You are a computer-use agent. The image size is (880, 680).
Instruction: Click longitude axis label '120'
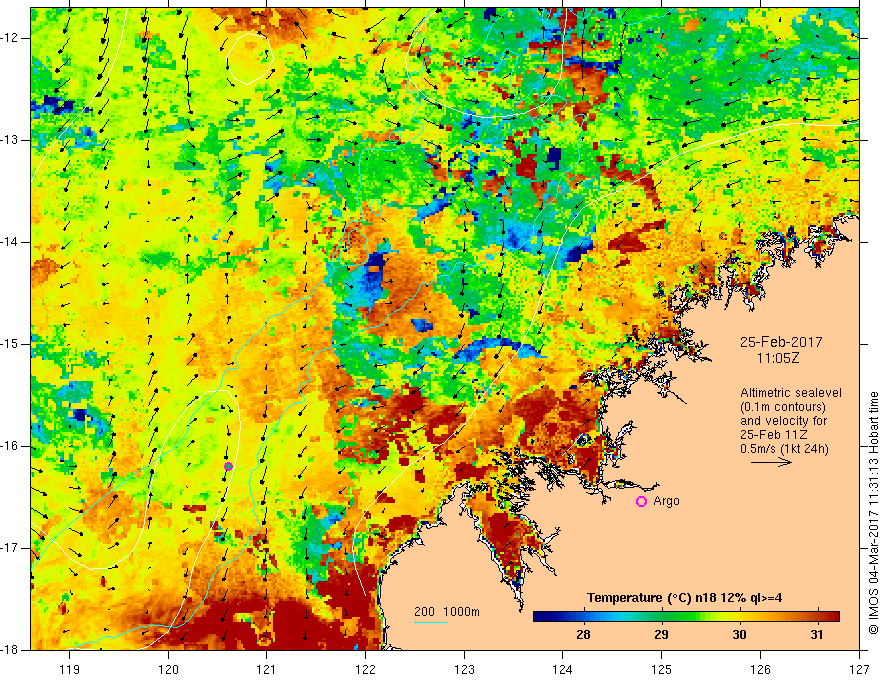click(x=168, y=669)
